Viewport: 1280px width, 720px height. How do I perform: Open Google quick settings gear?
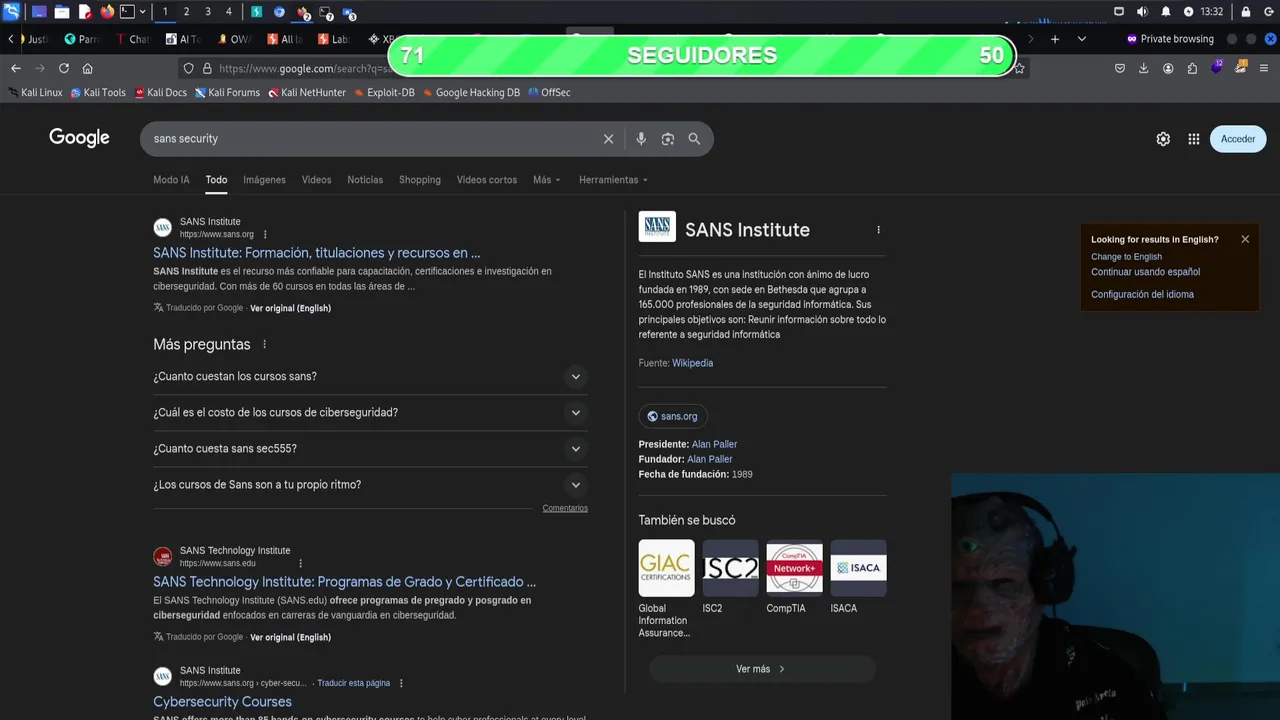1163,139
